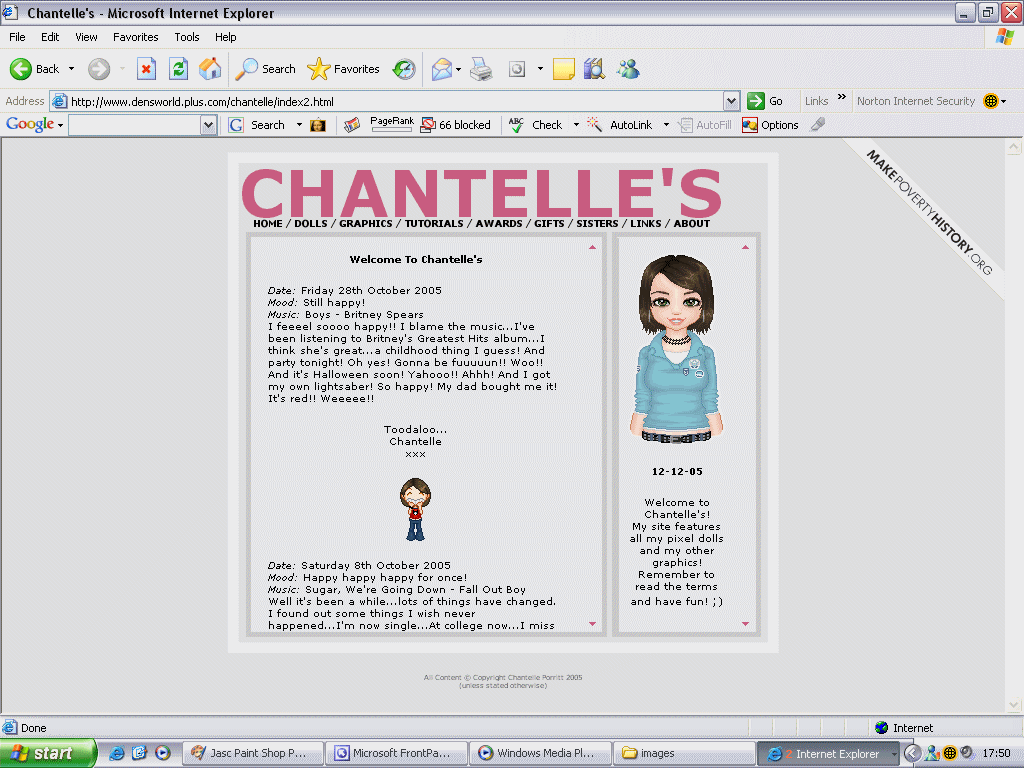Open the AWARDS page link

point(499,223)
